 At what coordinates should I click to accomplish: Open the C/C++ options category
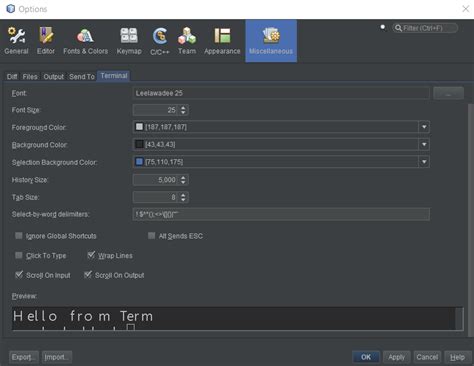[x=160, y=41]
